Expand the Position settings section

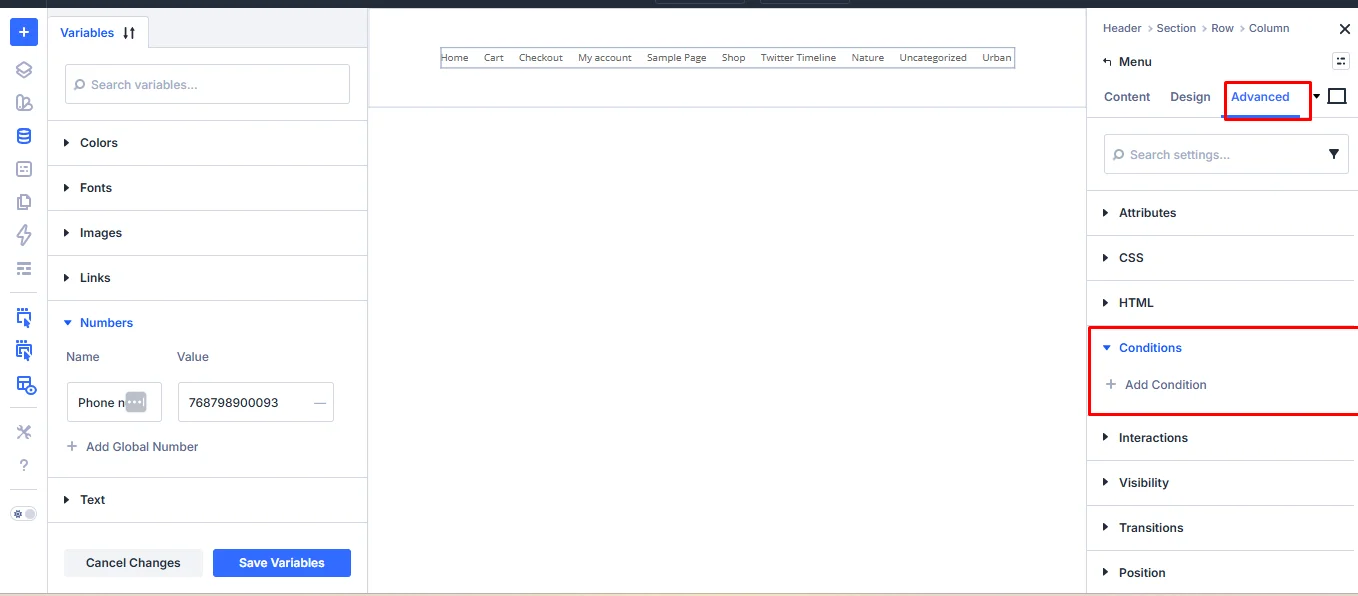[x=1221, y=573]
